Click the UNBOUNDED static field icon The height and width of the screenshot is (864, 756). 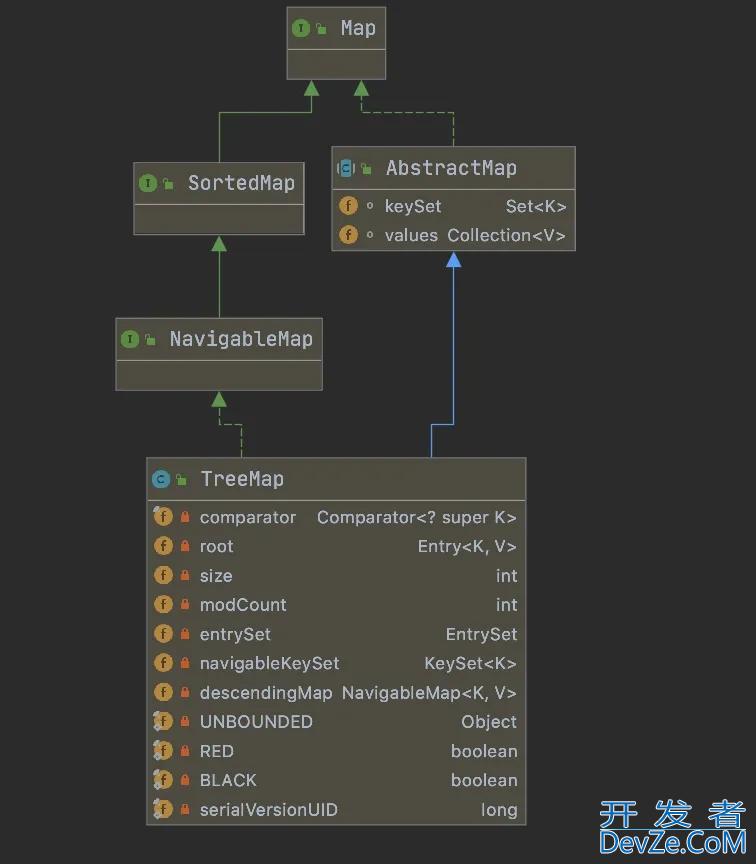(x=163, y=721)
